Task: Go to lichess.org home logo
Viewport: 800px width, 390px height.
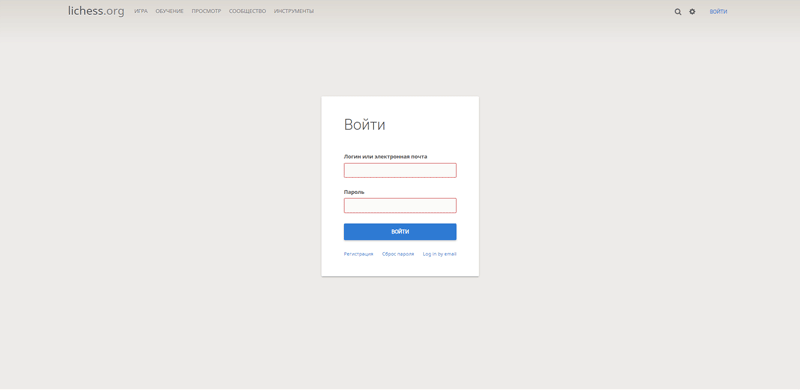Action: click(x=96, y=11)
